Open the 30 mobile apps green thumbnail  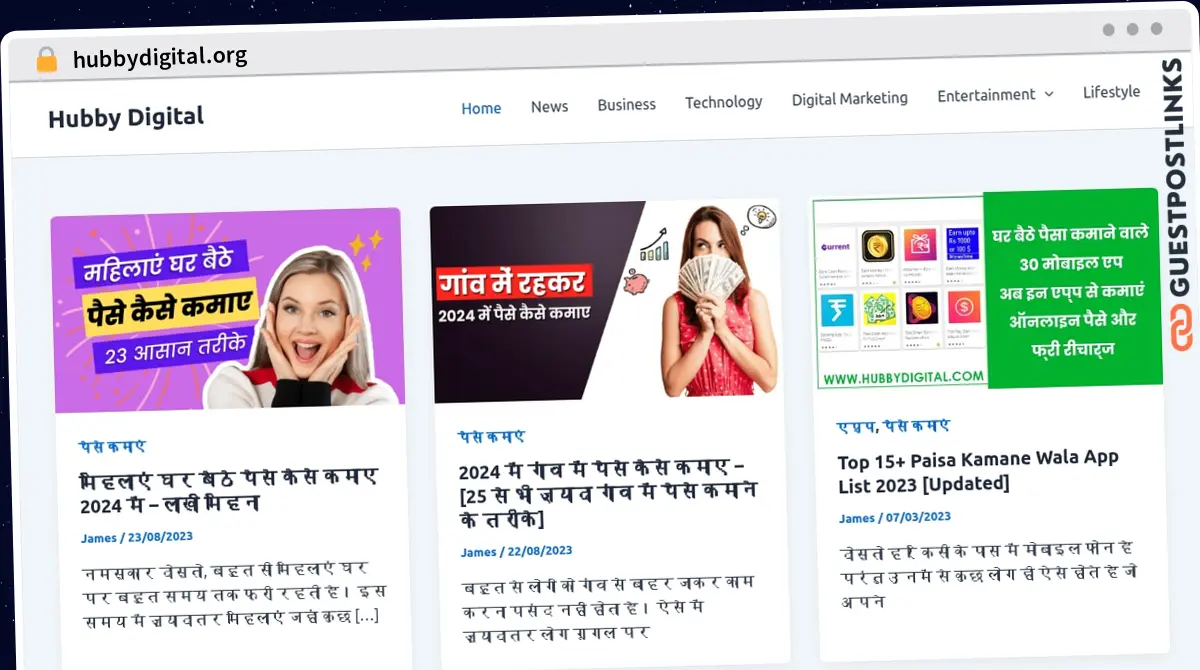[x=987, y=290]
